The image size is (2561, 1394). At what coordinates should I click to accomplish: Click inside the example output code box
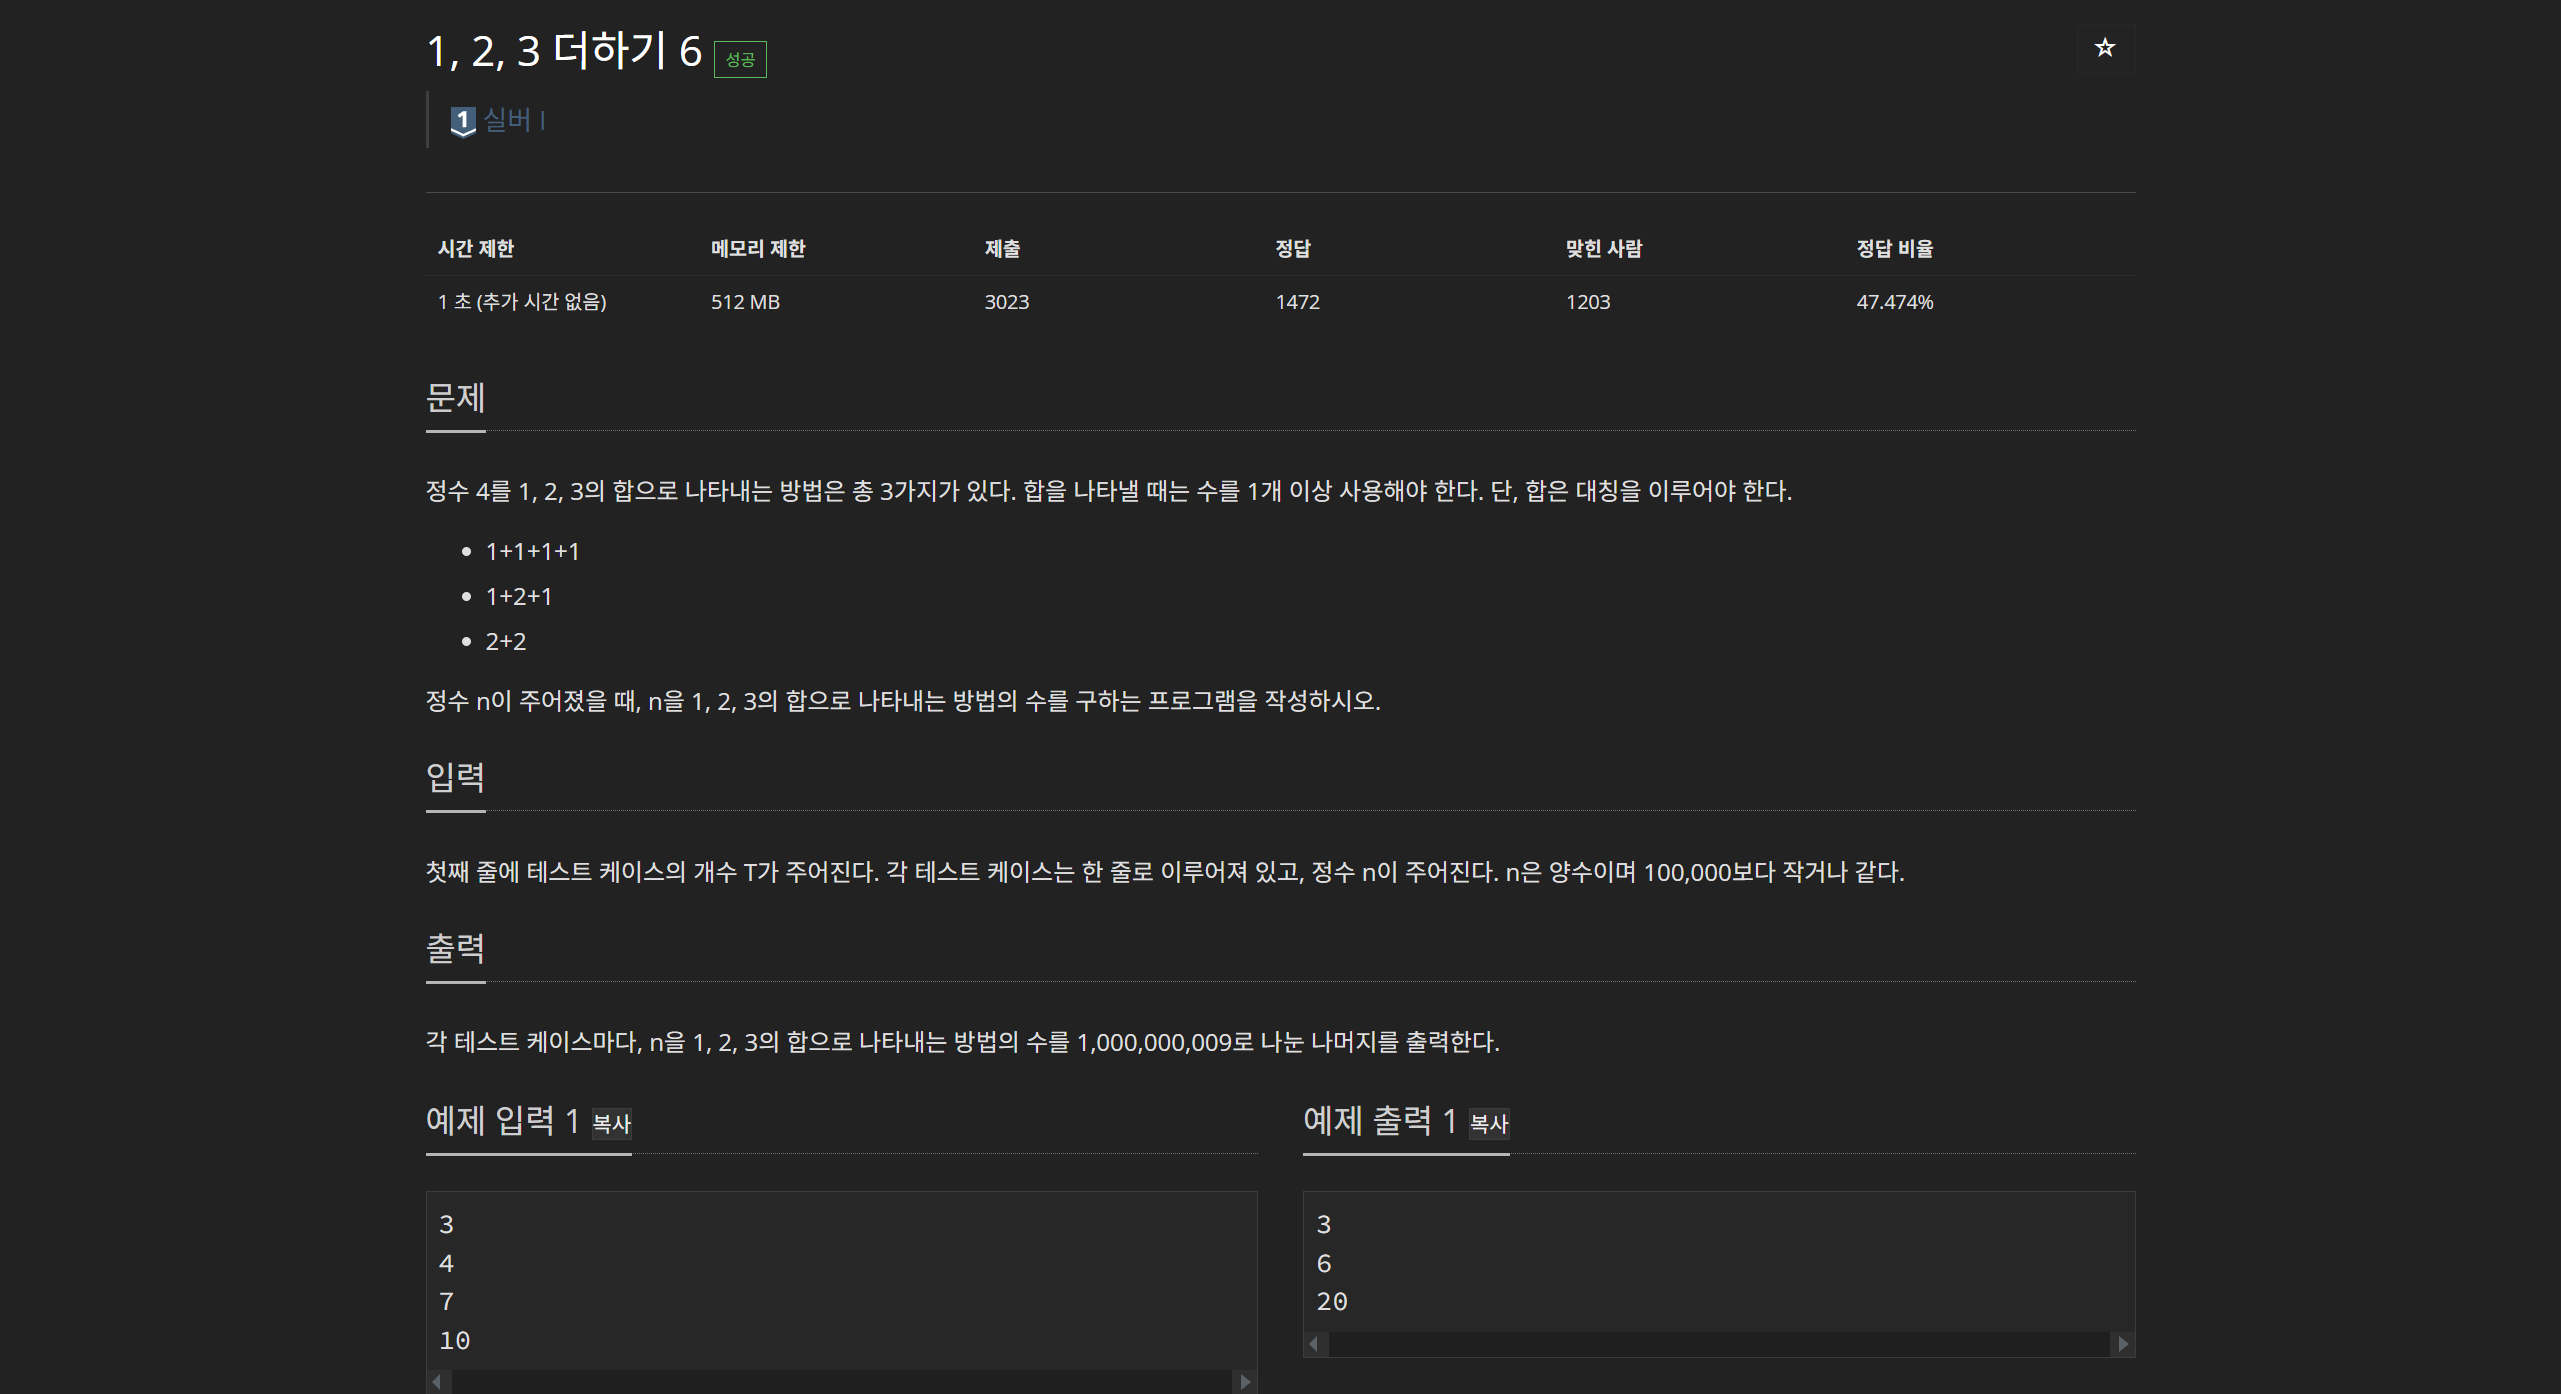pos(1718,1262)
